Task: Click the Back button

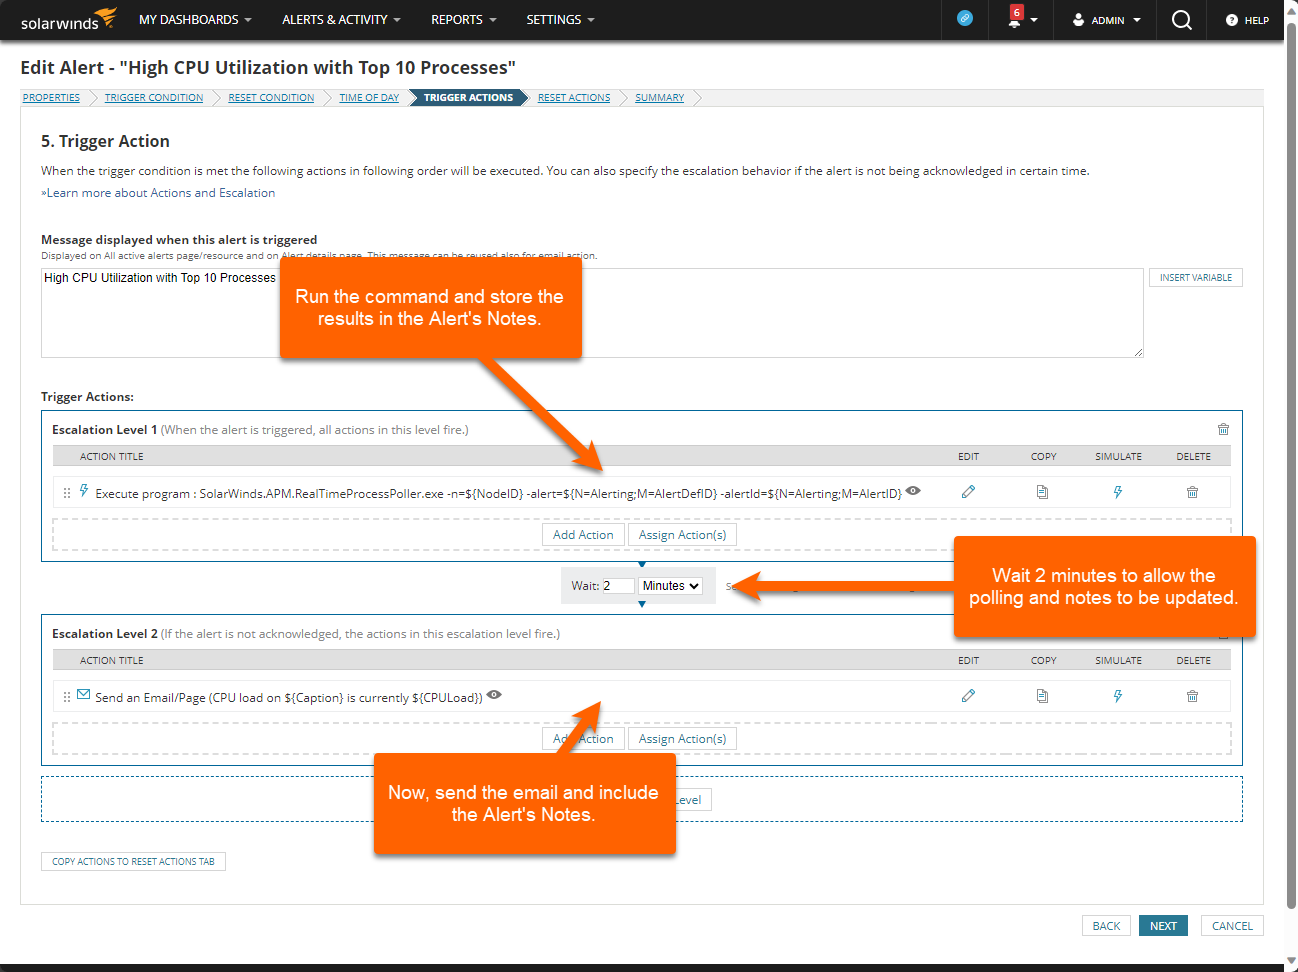Action: (1106, 926)
